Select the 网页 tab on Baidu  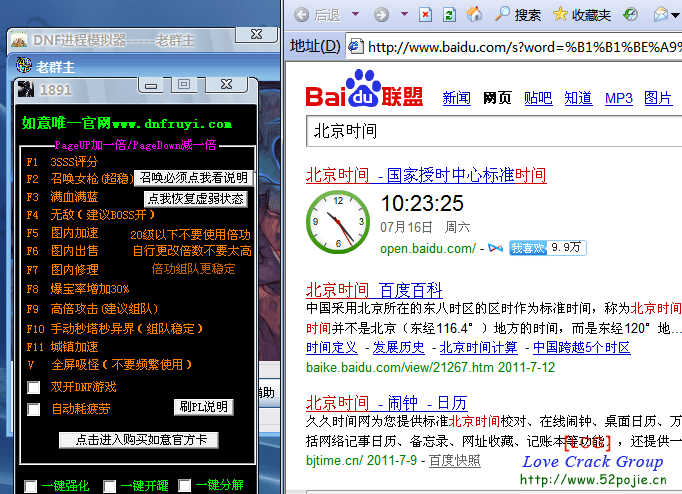[497, 98]
